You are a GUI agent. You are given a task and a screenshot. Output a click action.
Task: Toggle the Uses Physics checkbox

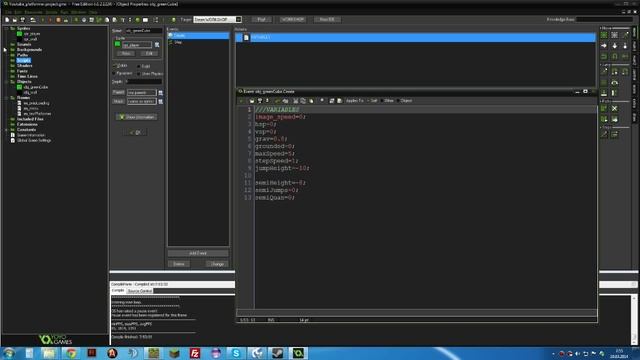click(139, 74)
